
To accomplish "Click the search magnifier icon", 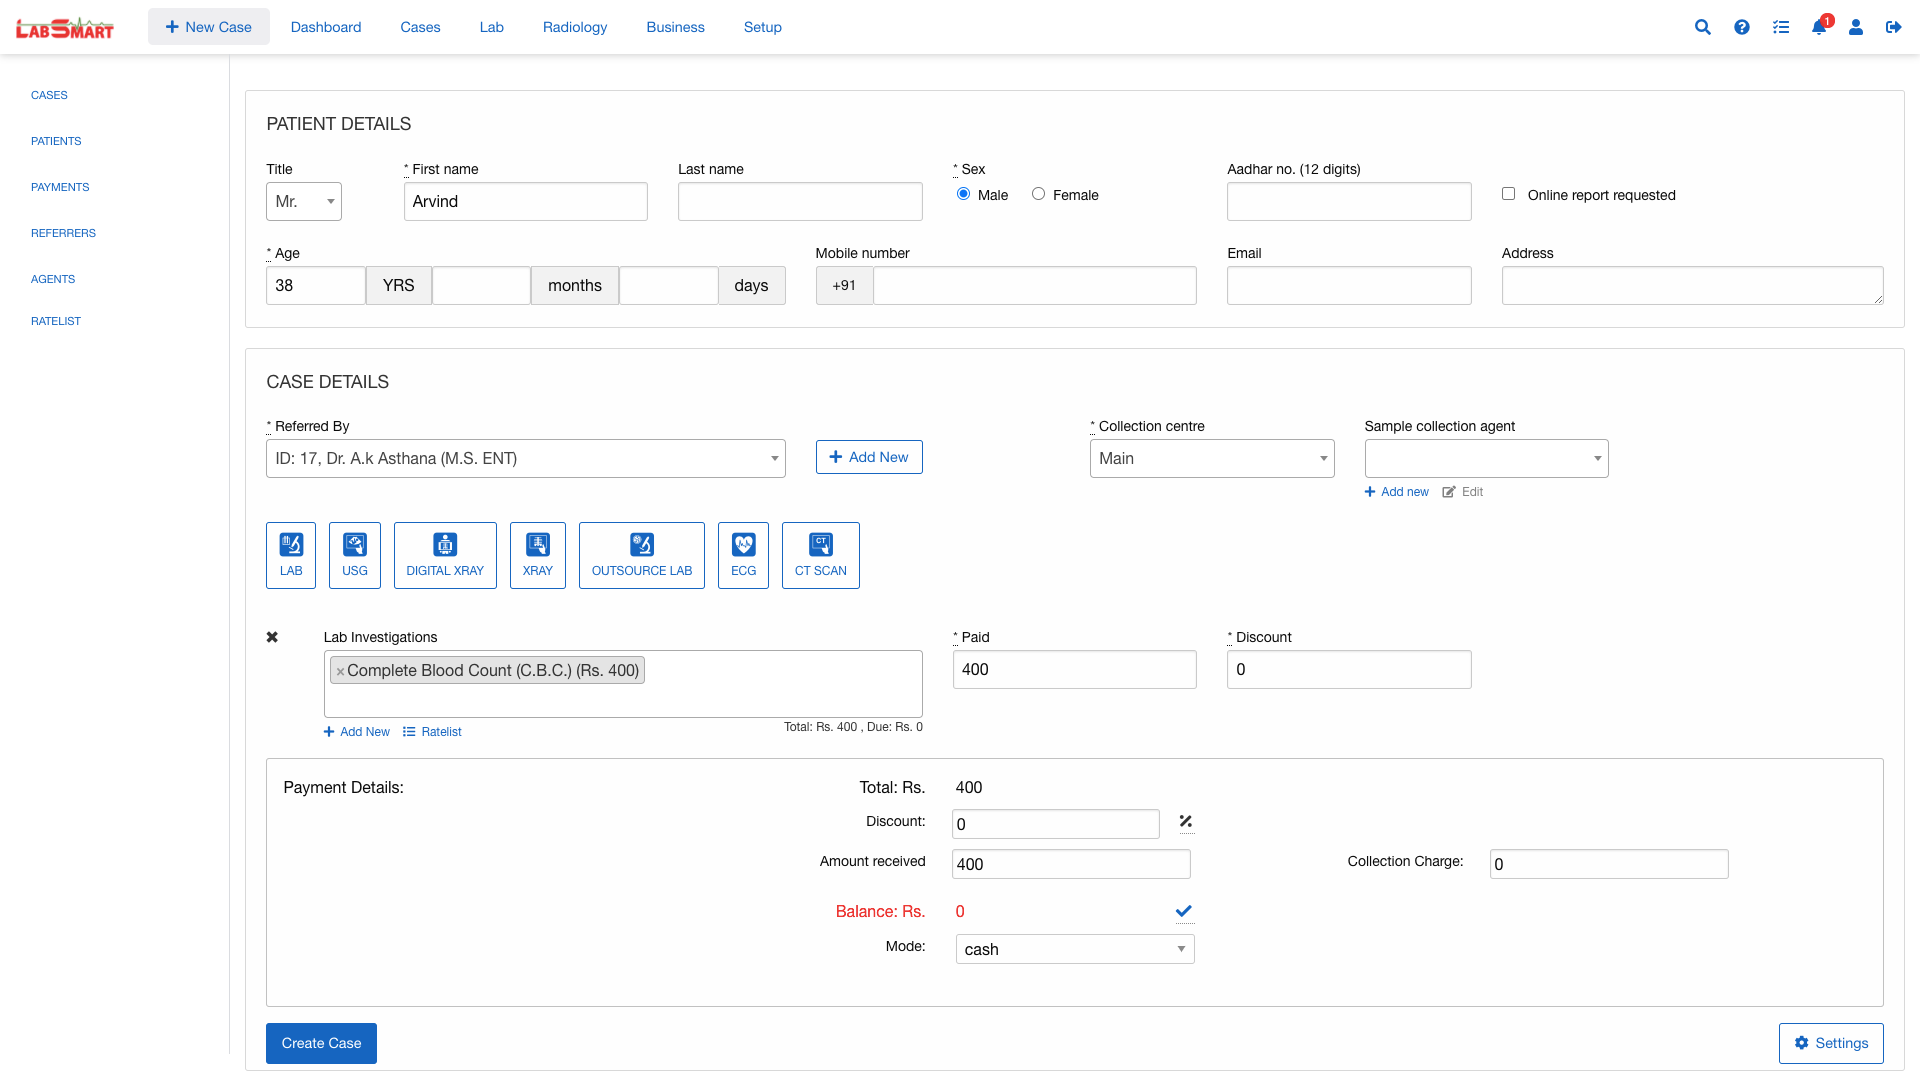I will (x=1702, y=27).
